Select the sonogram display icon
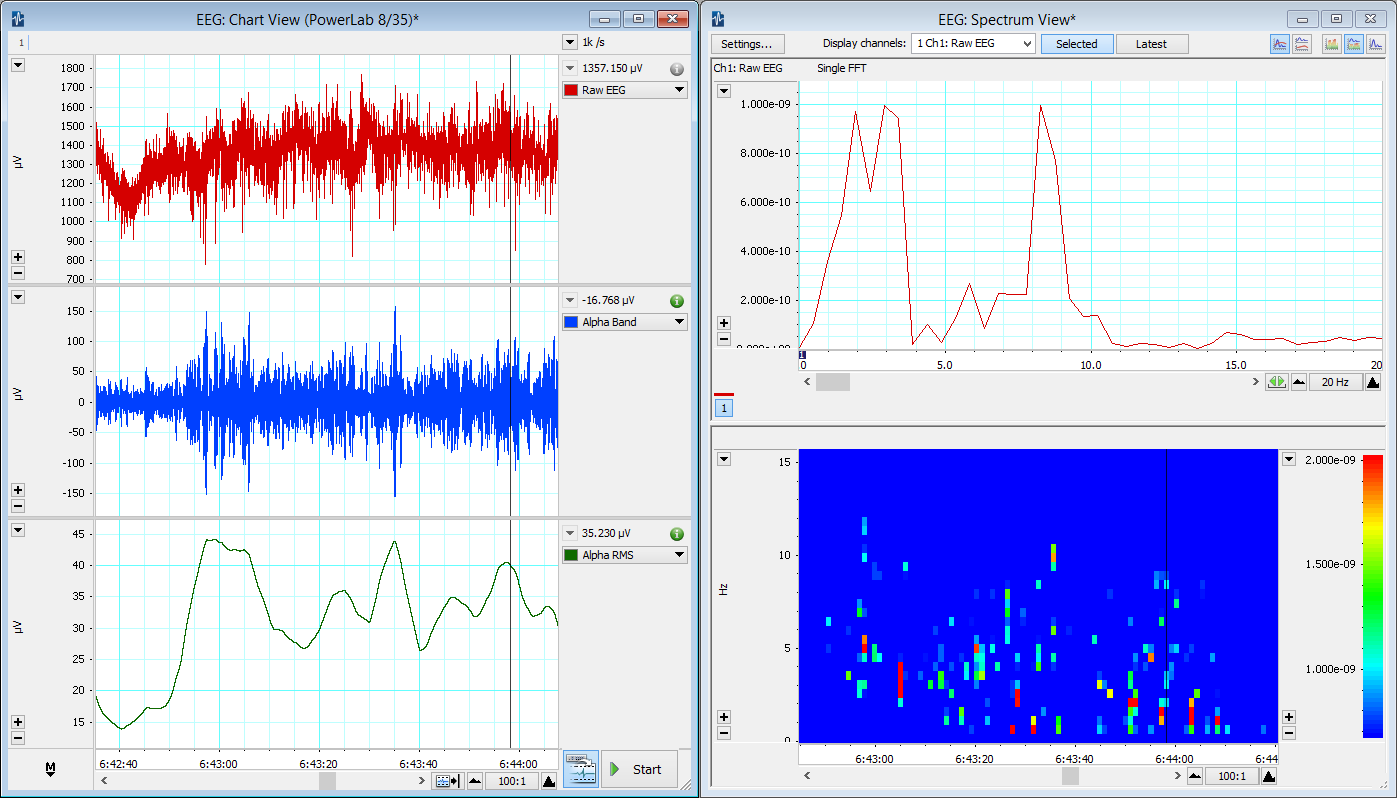1397x798 pixels. [1354, 44]
